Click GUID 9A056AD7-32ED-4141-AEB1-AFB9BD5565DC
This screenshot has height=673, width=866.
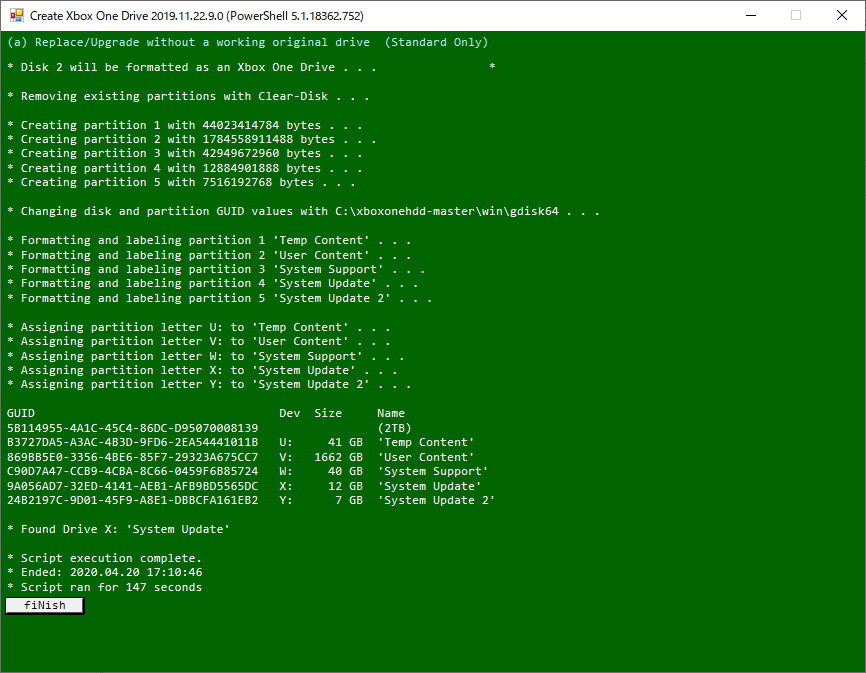click(133, 486)
